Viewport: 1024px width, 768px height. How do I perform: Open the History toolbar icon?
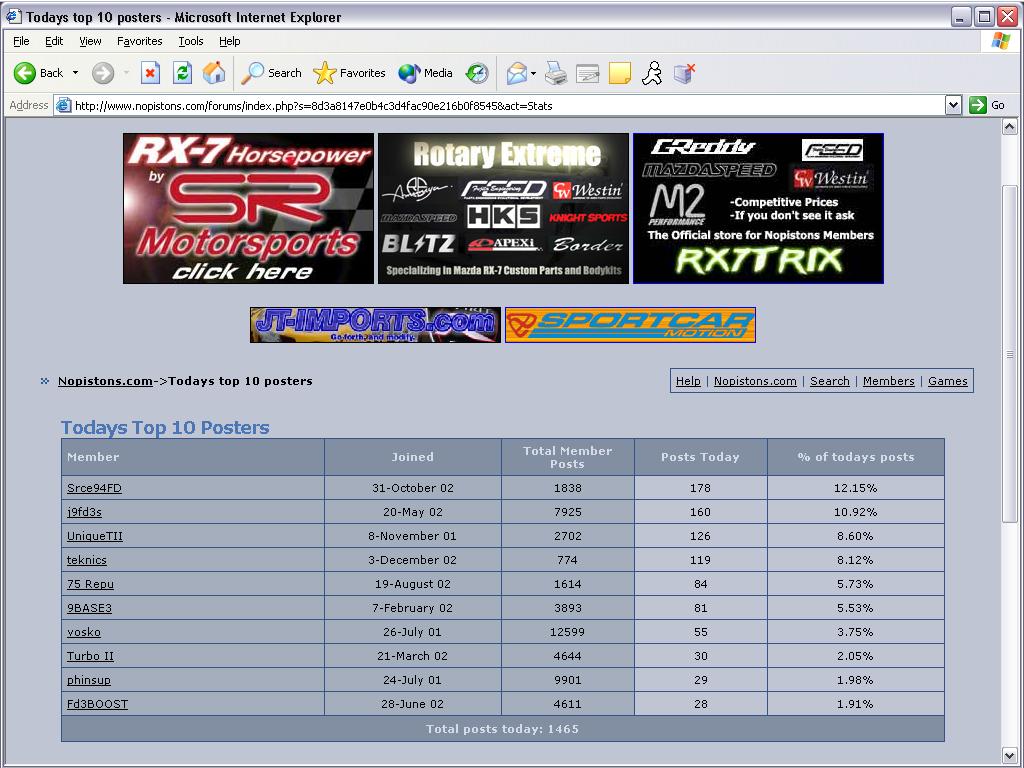(x=478, y=73)
